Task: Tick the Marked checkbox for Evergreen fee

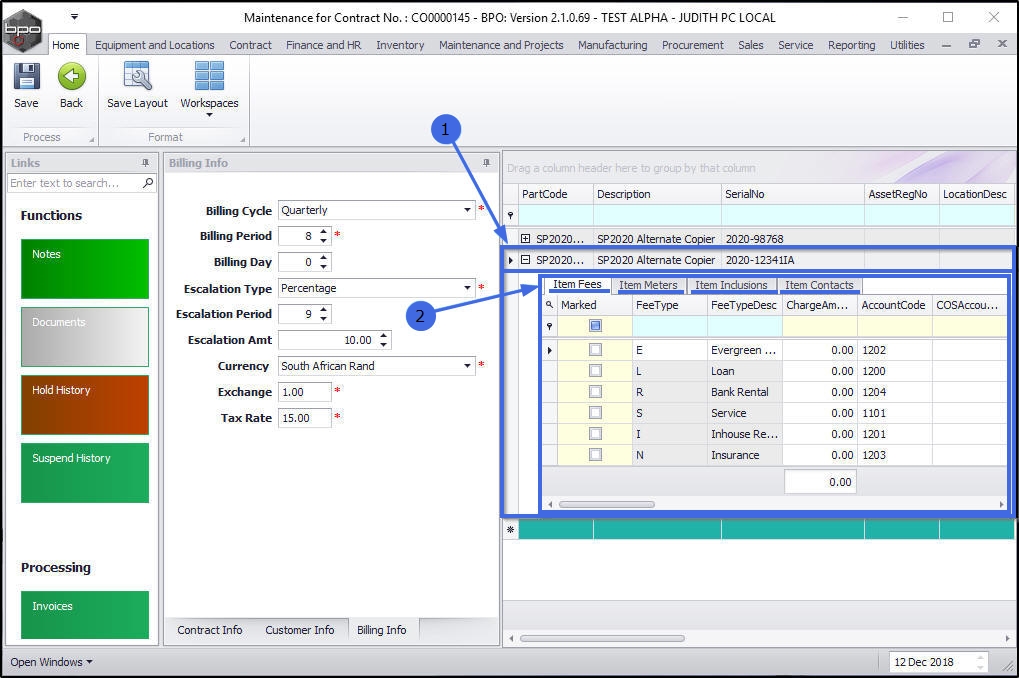Action: point(595,350)
